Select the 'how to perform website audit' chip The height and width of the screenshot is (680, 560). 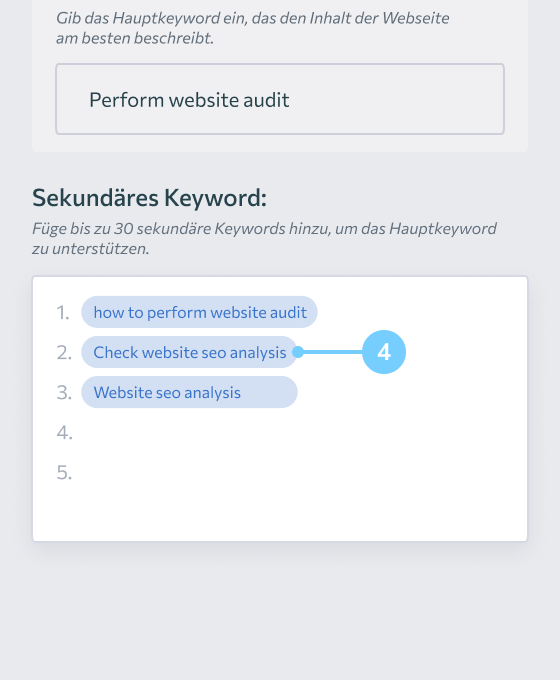200,312
